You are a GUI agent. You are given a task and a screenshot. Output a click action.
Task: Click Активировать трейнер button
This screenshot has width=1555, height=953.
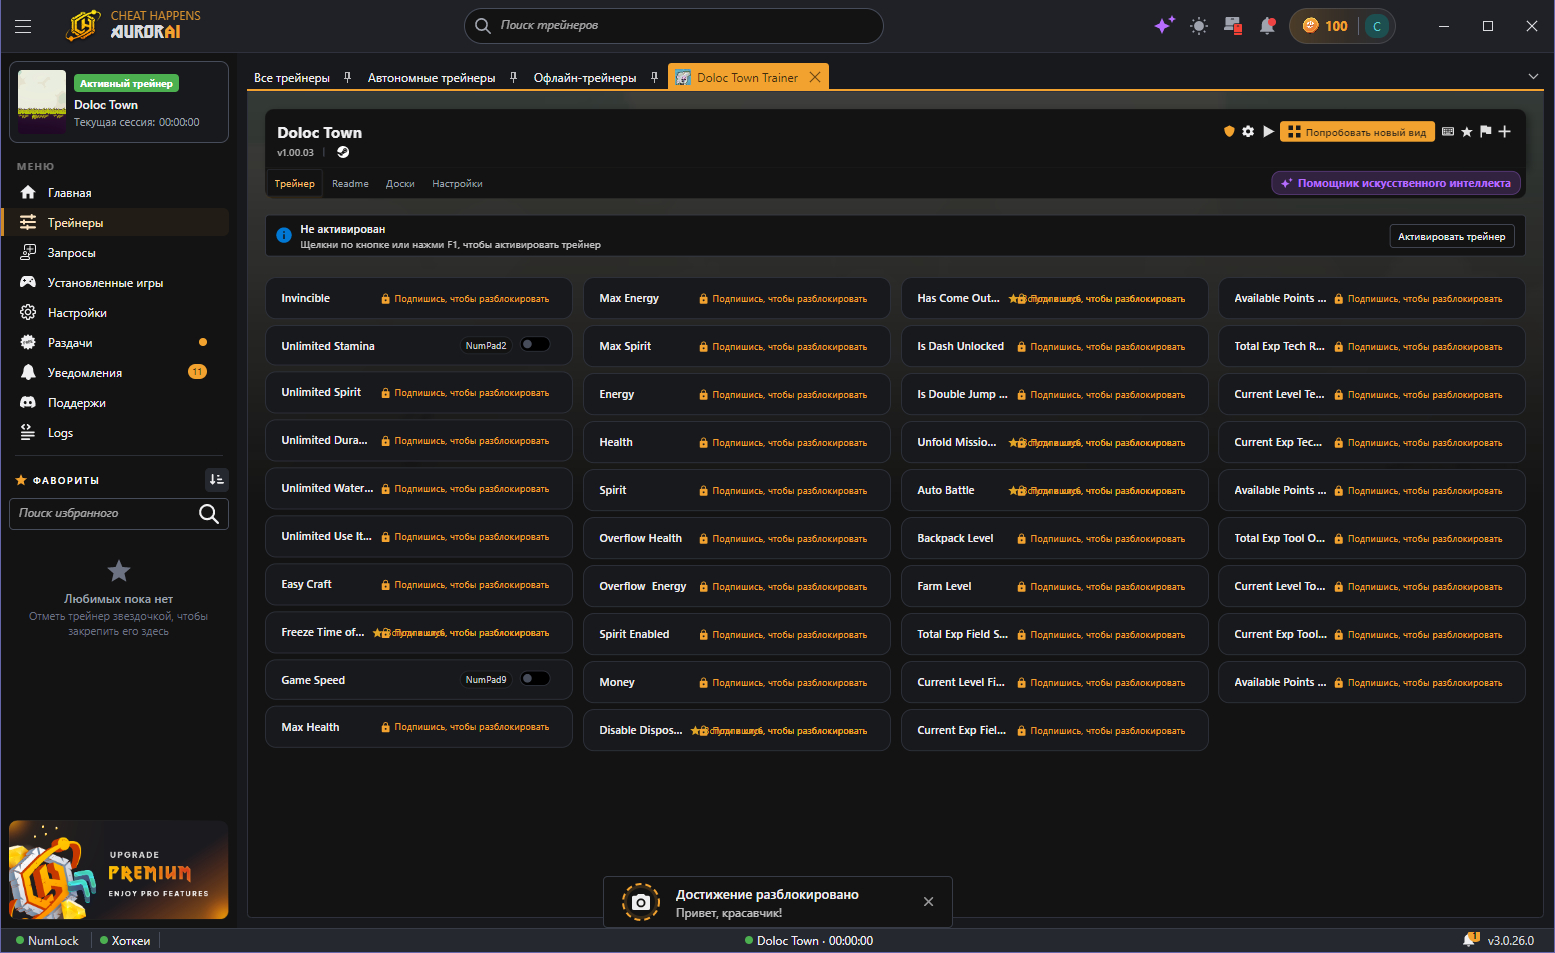(x=1451, y=236)
